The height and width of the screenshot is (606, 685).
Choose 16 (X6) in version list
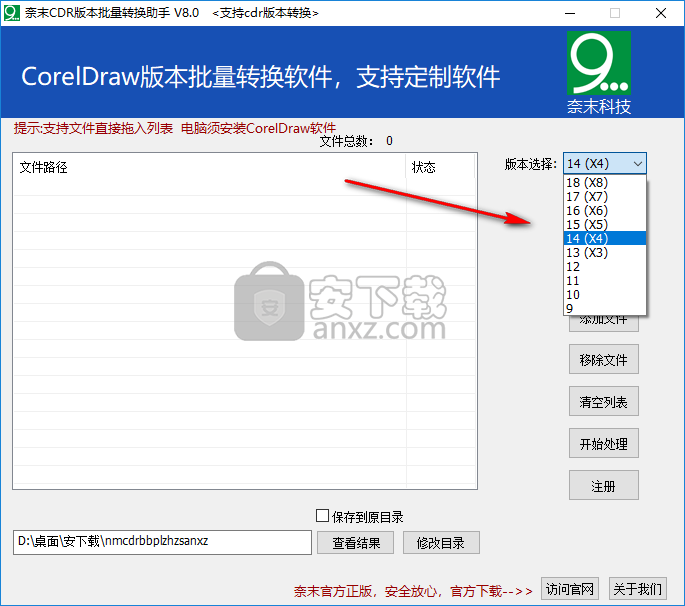586,211
